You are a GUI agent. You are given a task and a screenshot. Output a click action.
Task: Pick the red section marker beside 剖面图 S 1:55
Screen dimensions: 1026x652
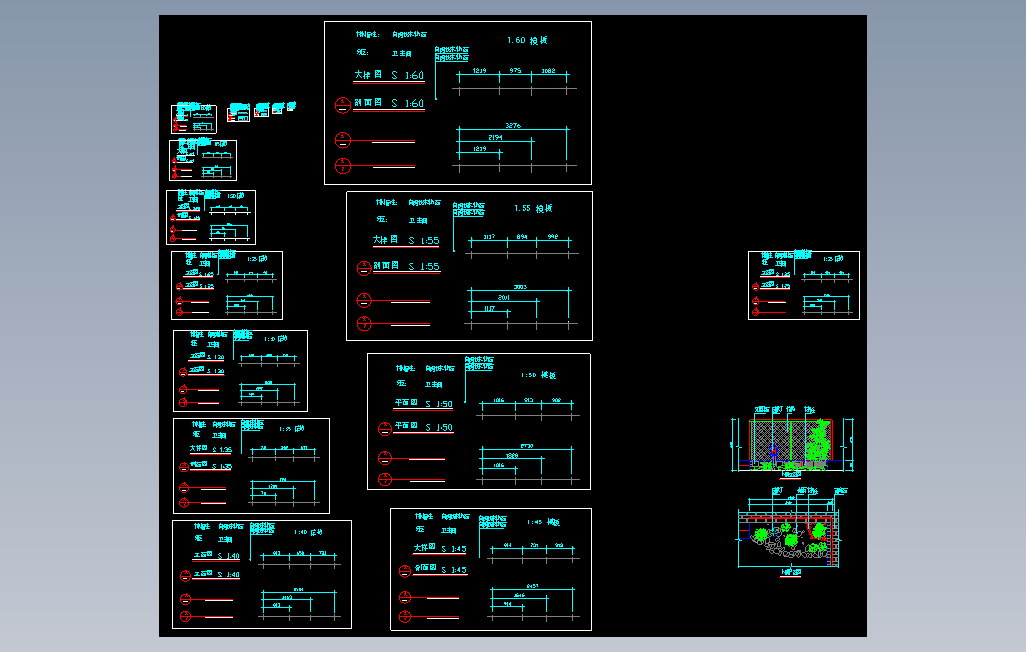[x=364, y=268]
